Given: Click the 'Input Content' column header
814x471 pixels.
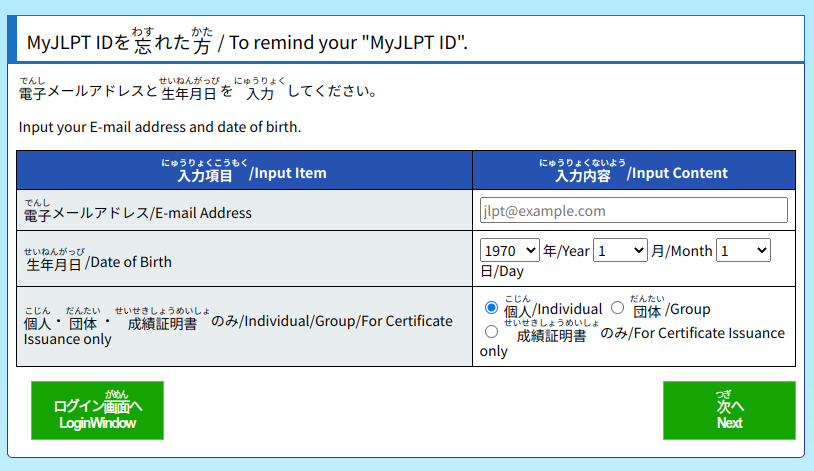Looking at the screenshot, I should tap(634, 170).
